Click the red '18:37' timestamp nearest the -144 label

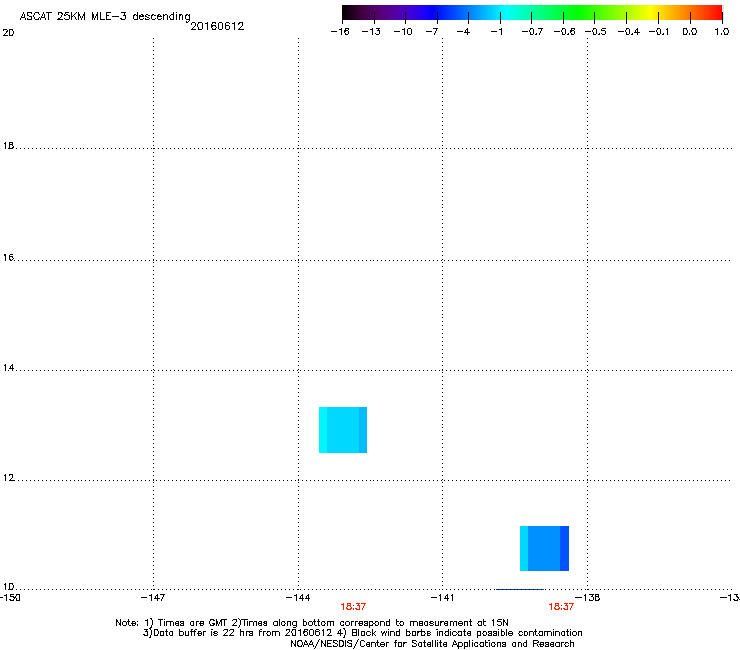(x=353, y=607)
